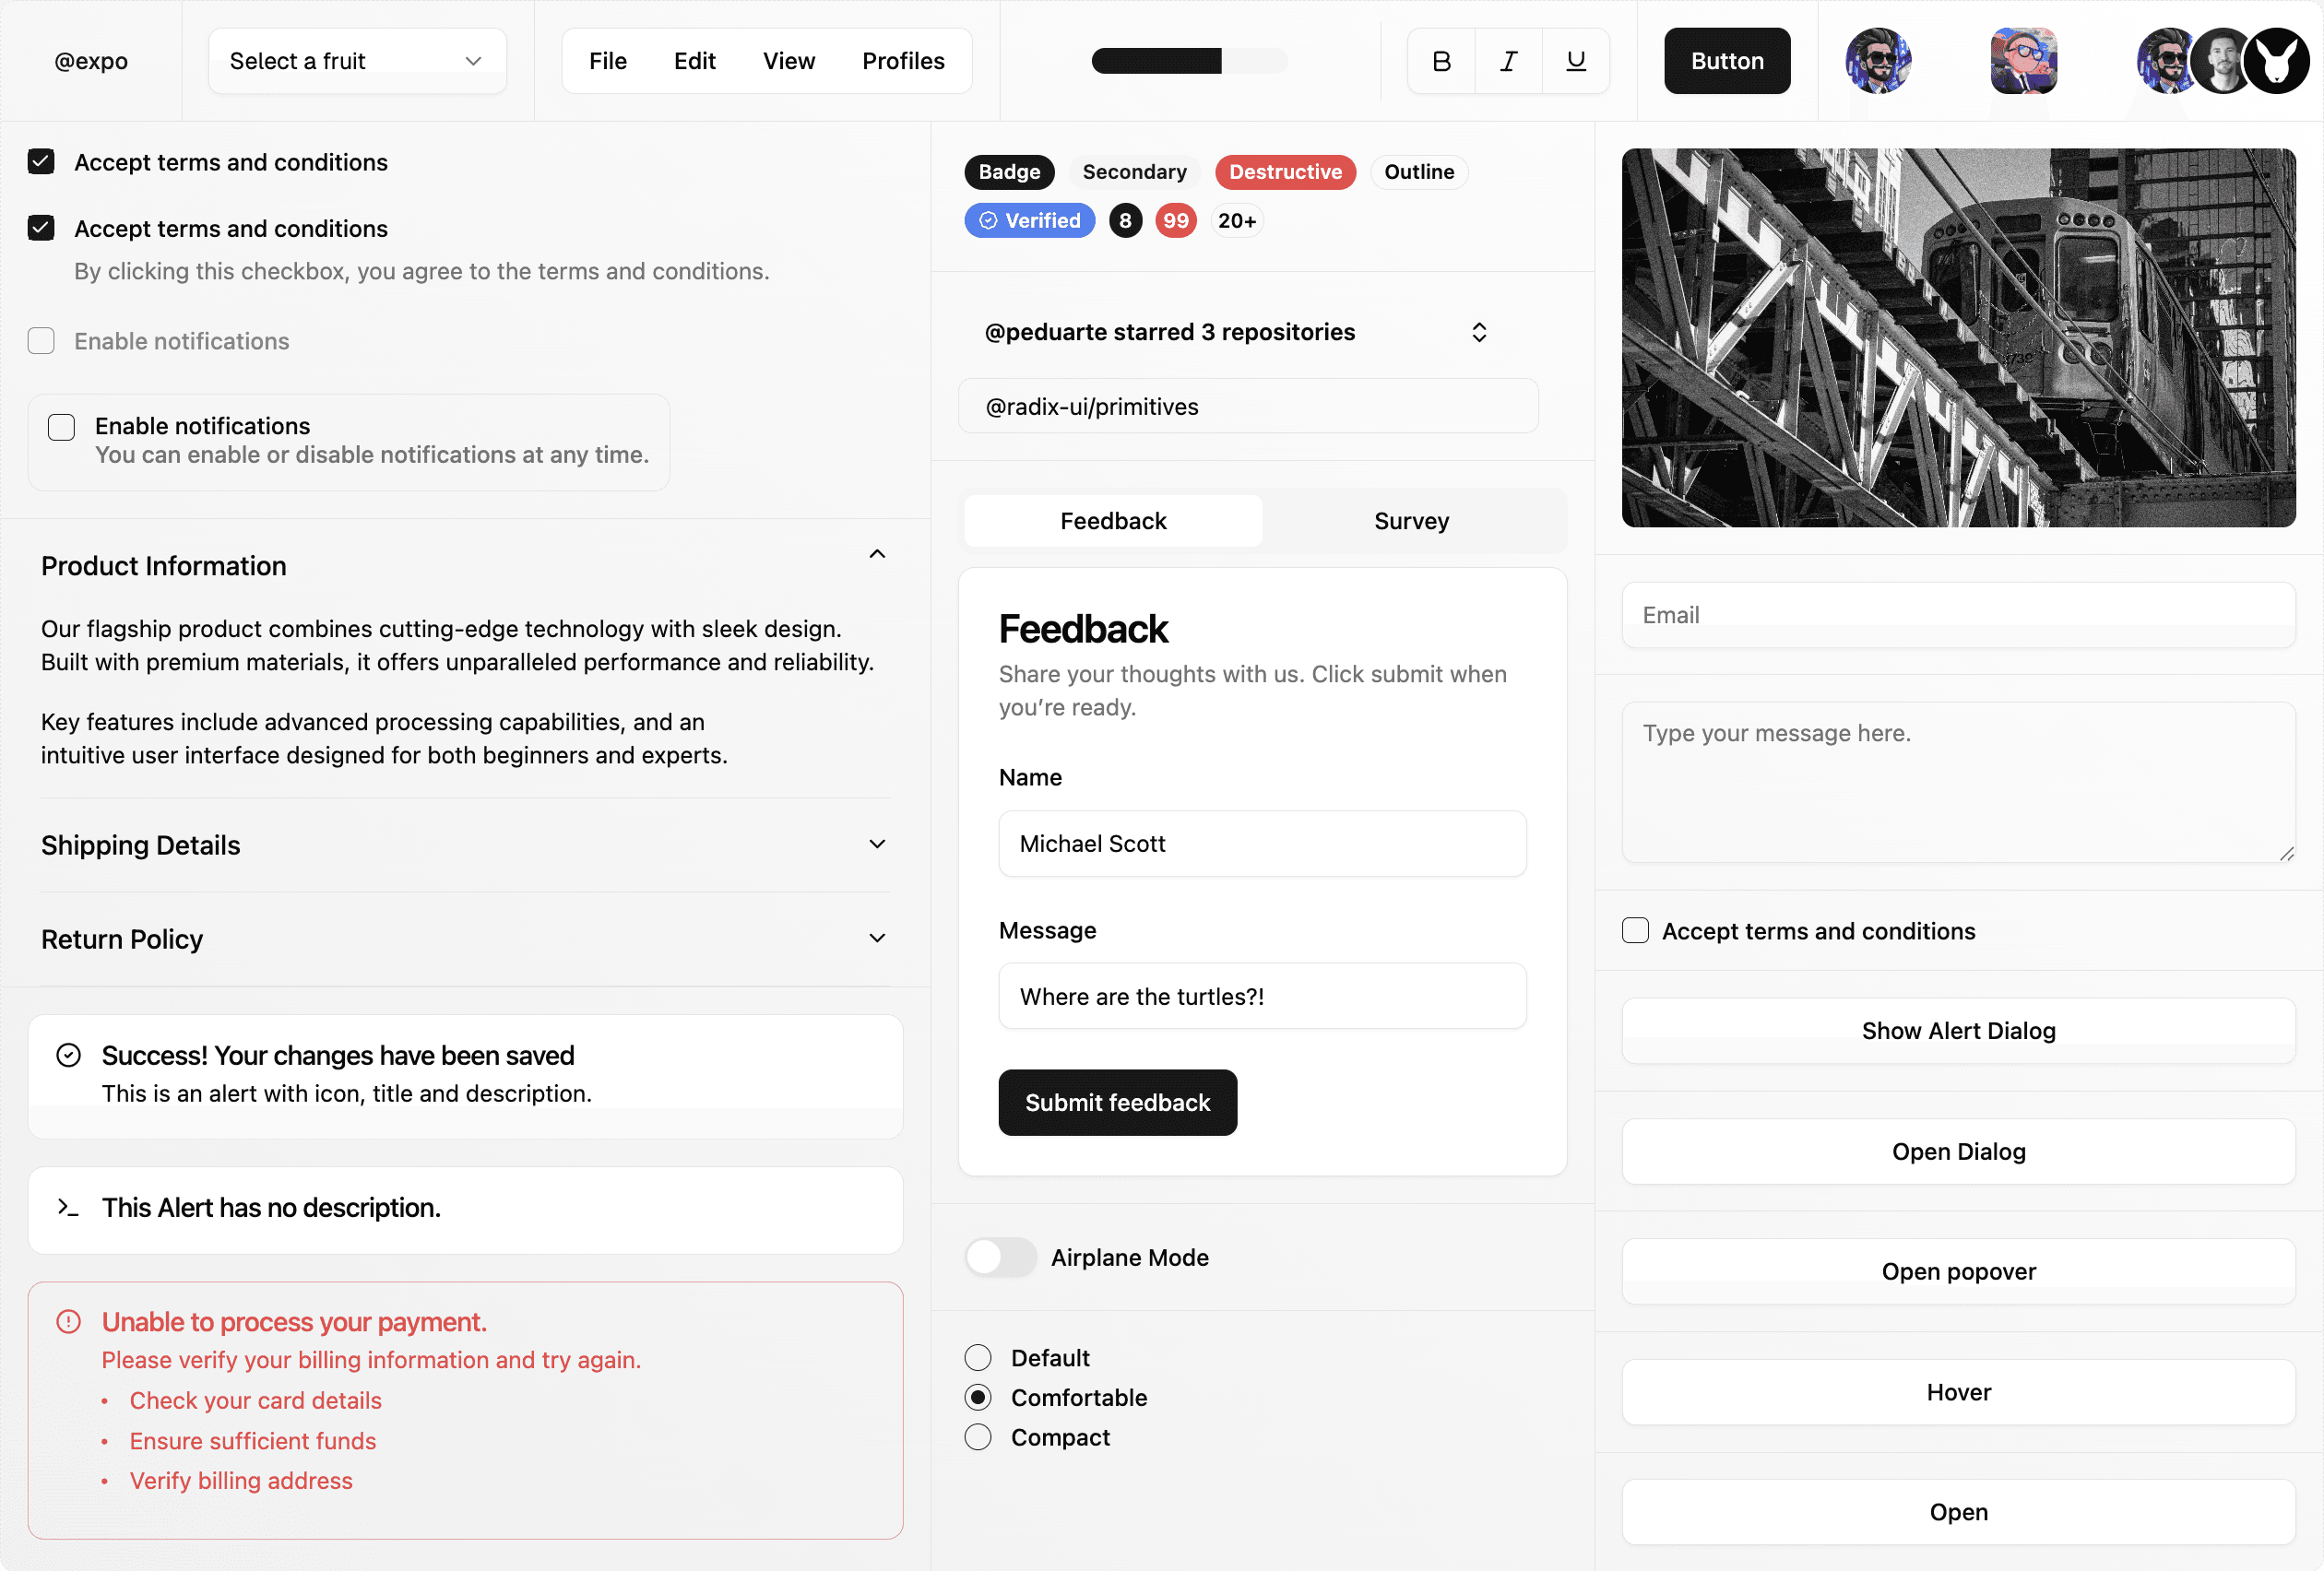Click the Show Alert Dialog button

click(x=1957, y=1030)
